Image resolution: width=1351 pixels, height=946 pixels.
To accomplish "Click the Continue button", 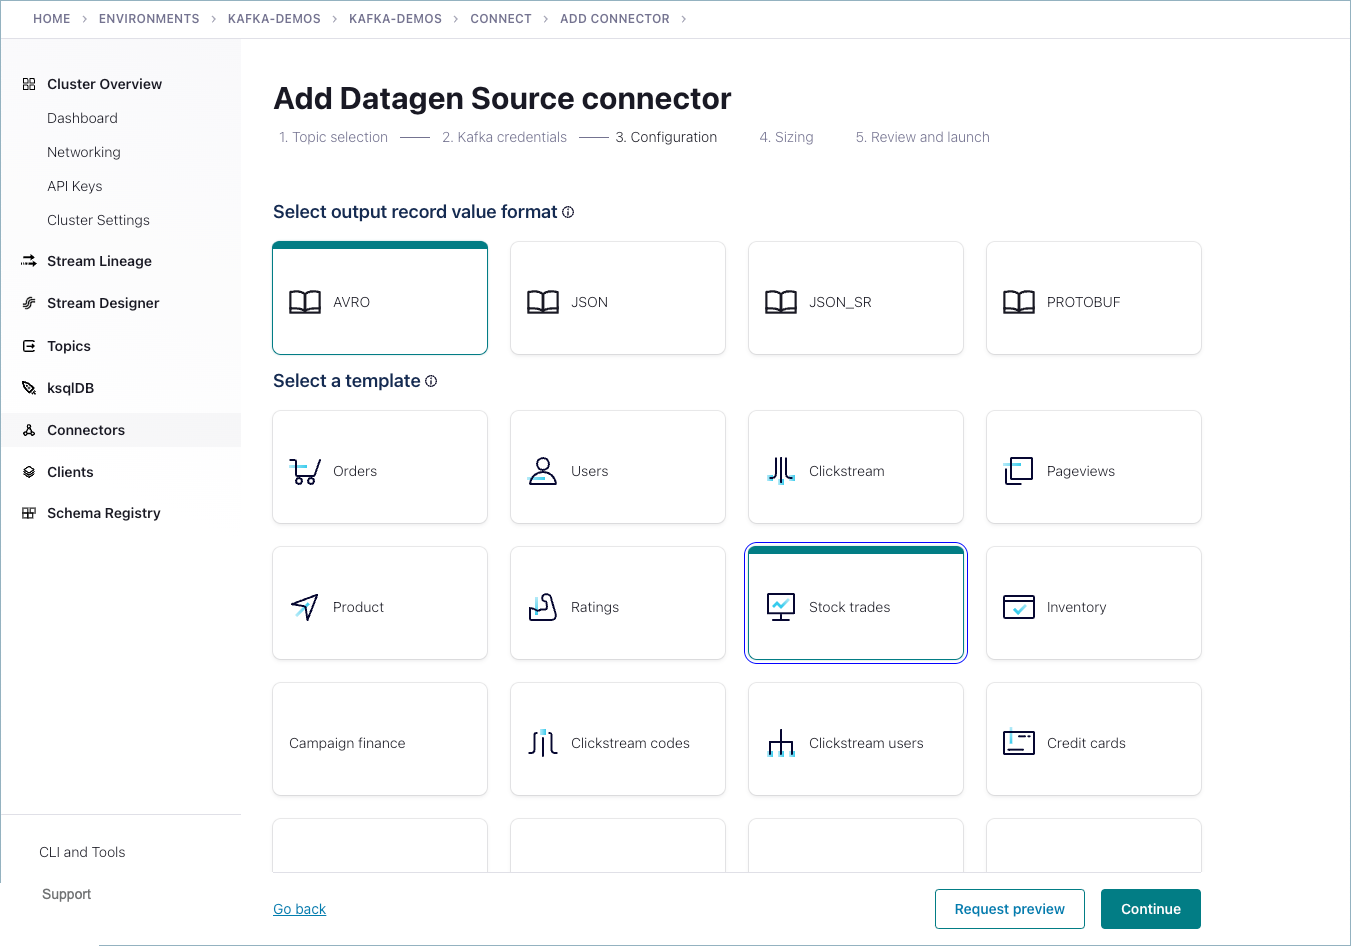I will click(1150, 908).
